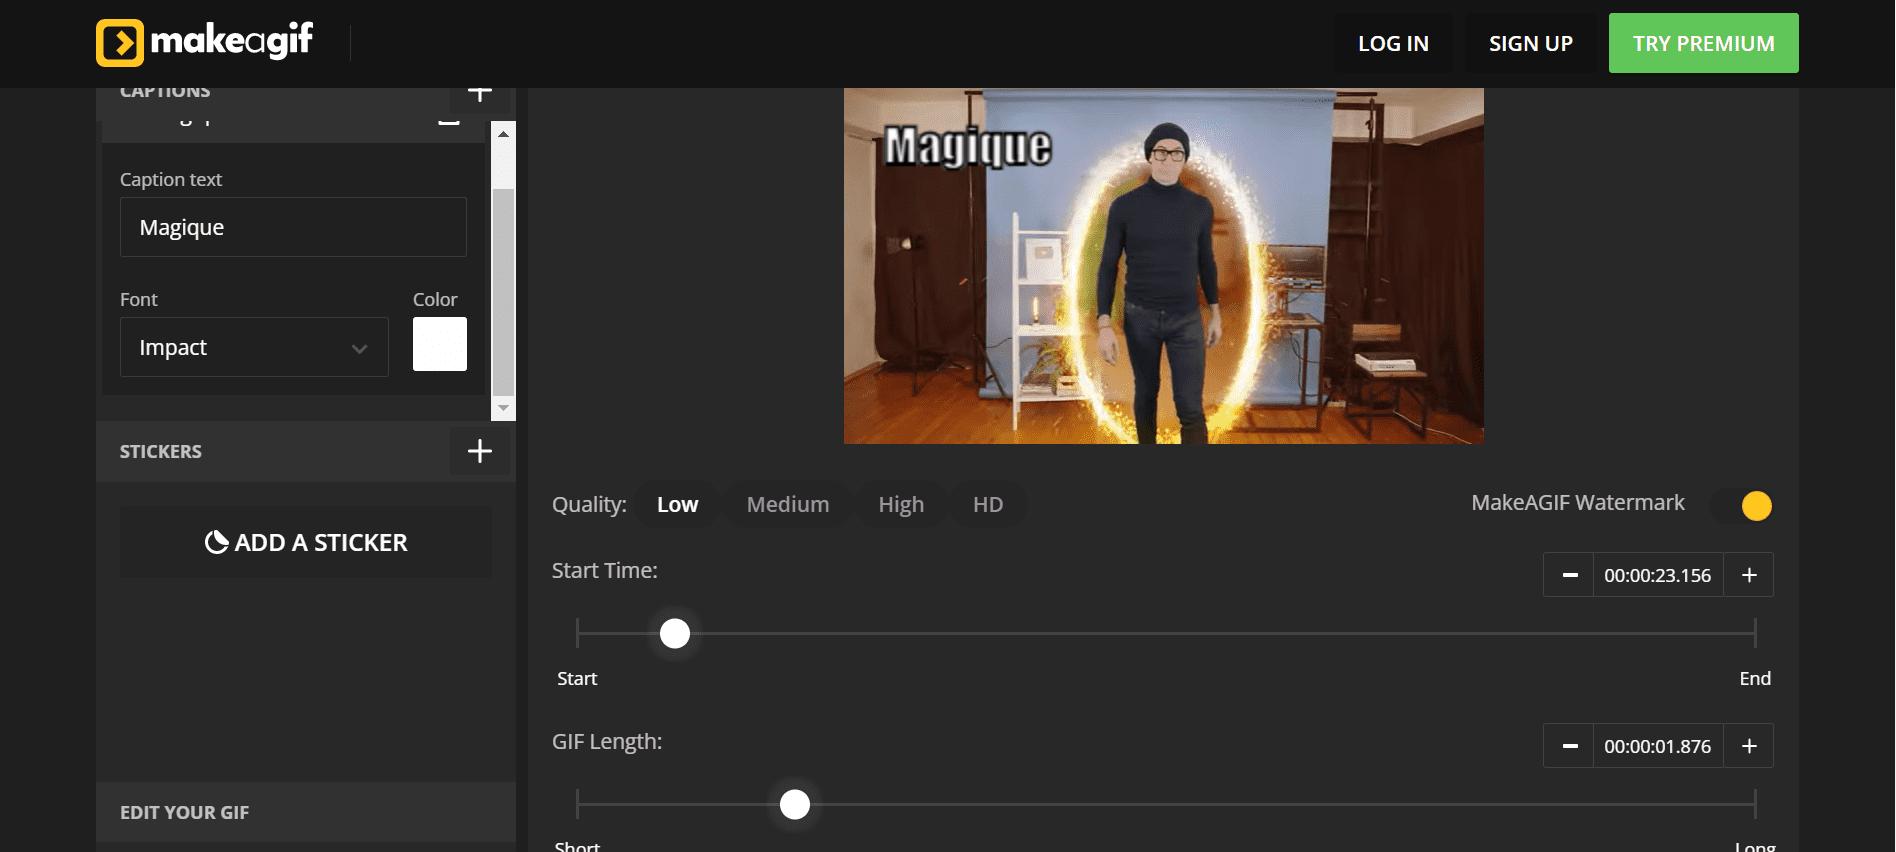Viewport: 1896px width, 852px height.
Task: Click TRY PREMIUM button
Action: 1704,43
